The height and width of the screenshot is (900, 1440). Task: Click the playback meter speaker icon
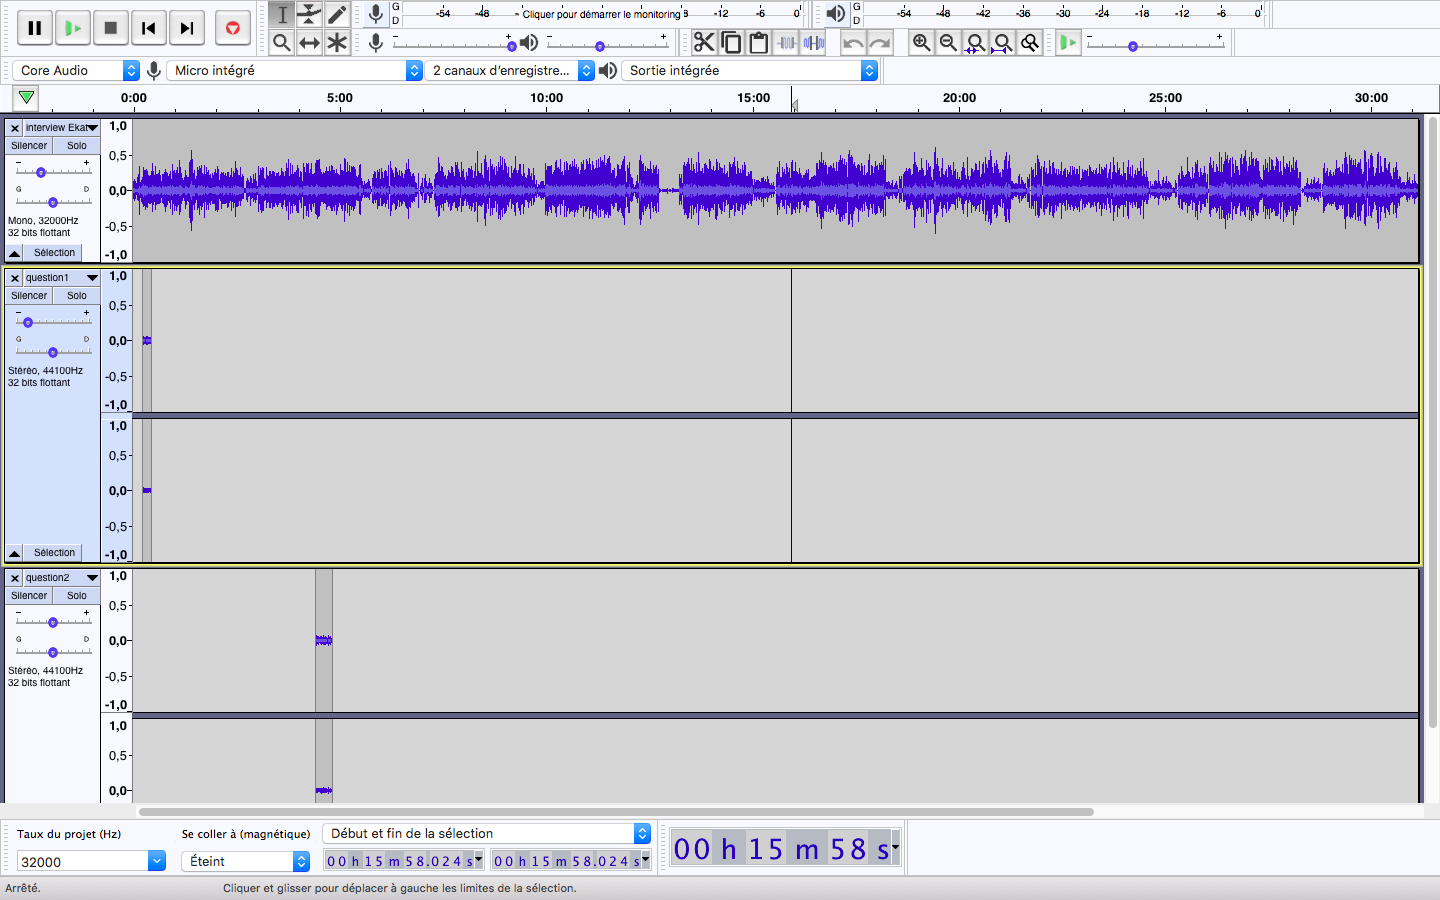click(x=836, y=14)
